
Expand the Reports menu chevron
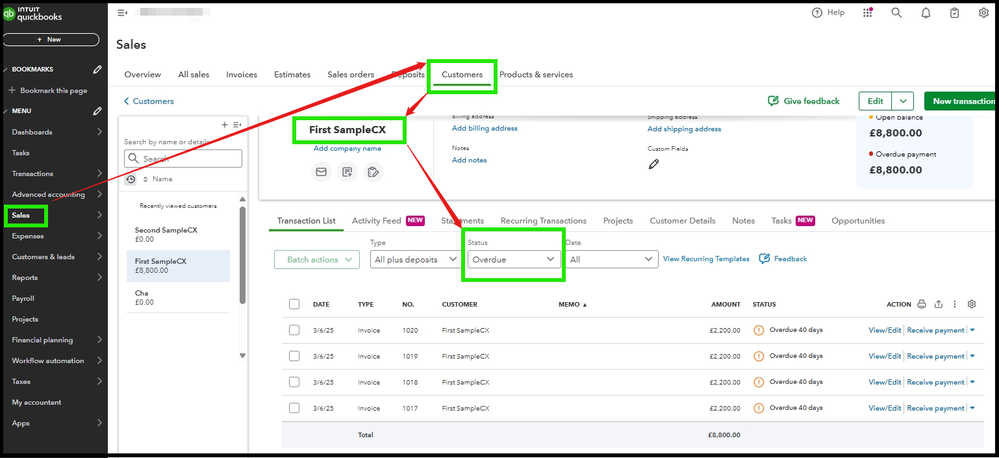(x=99, y=277)
